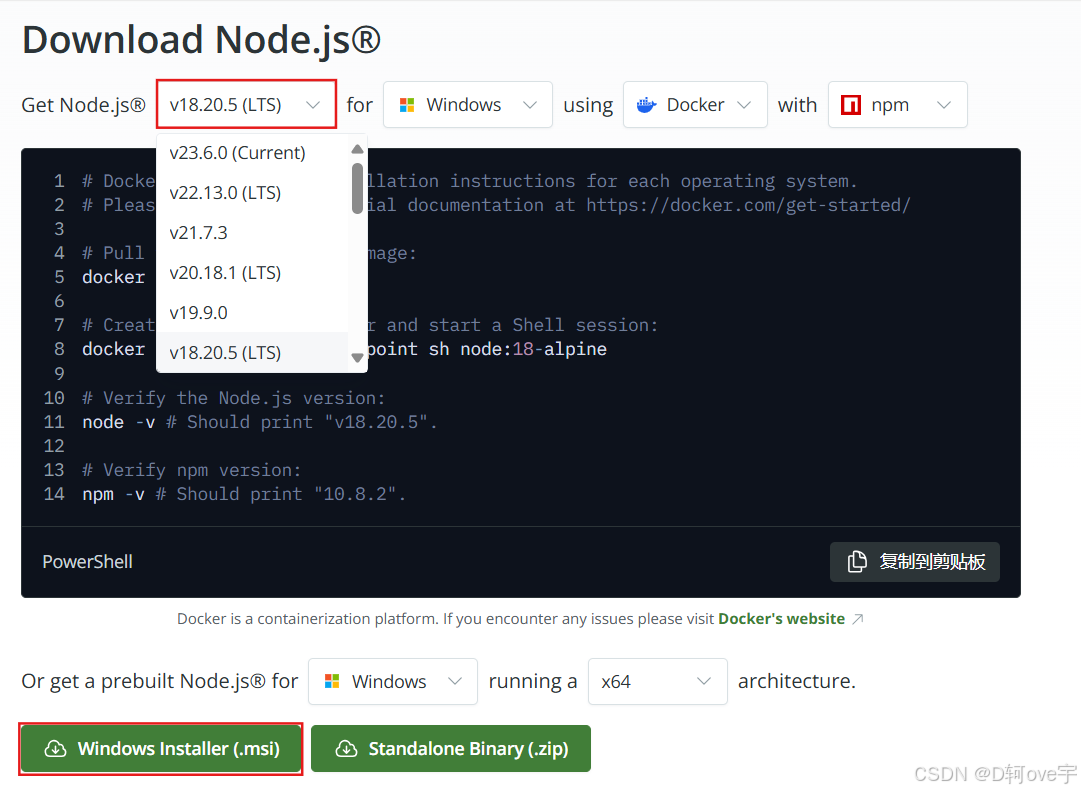Click the chevron arrow on the Docker selector

click(x=744, y=105)
